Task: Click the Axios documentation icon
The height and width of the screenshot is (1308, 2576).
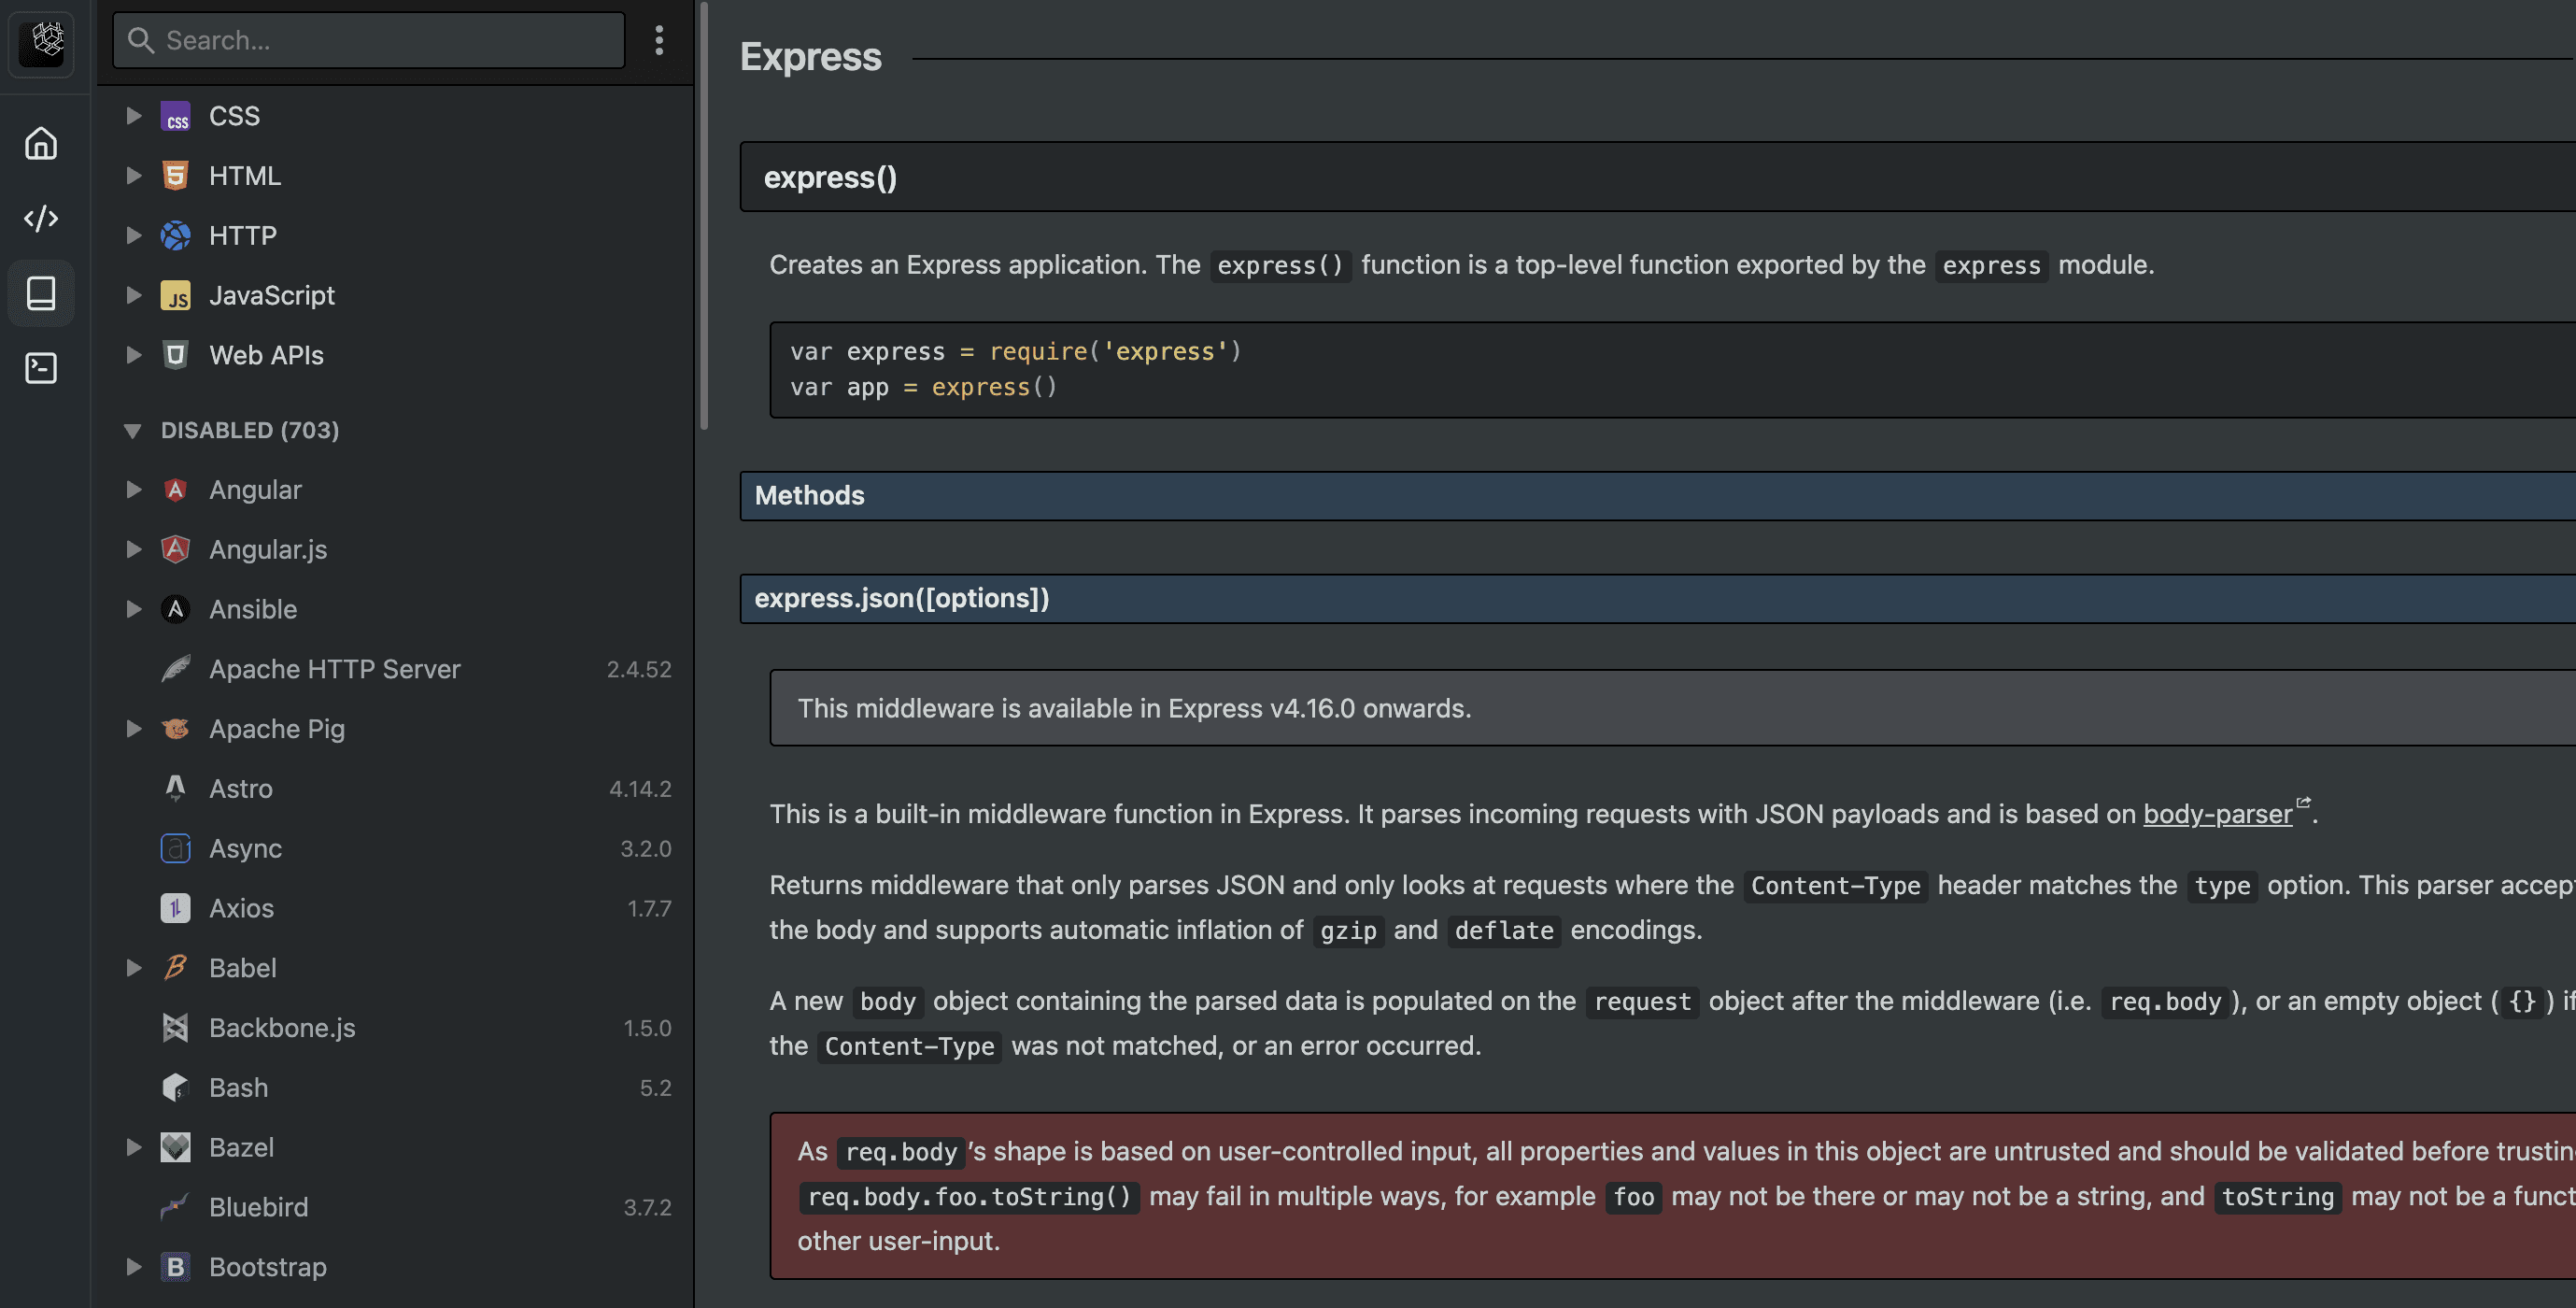Action: click(x=175, y=908)
